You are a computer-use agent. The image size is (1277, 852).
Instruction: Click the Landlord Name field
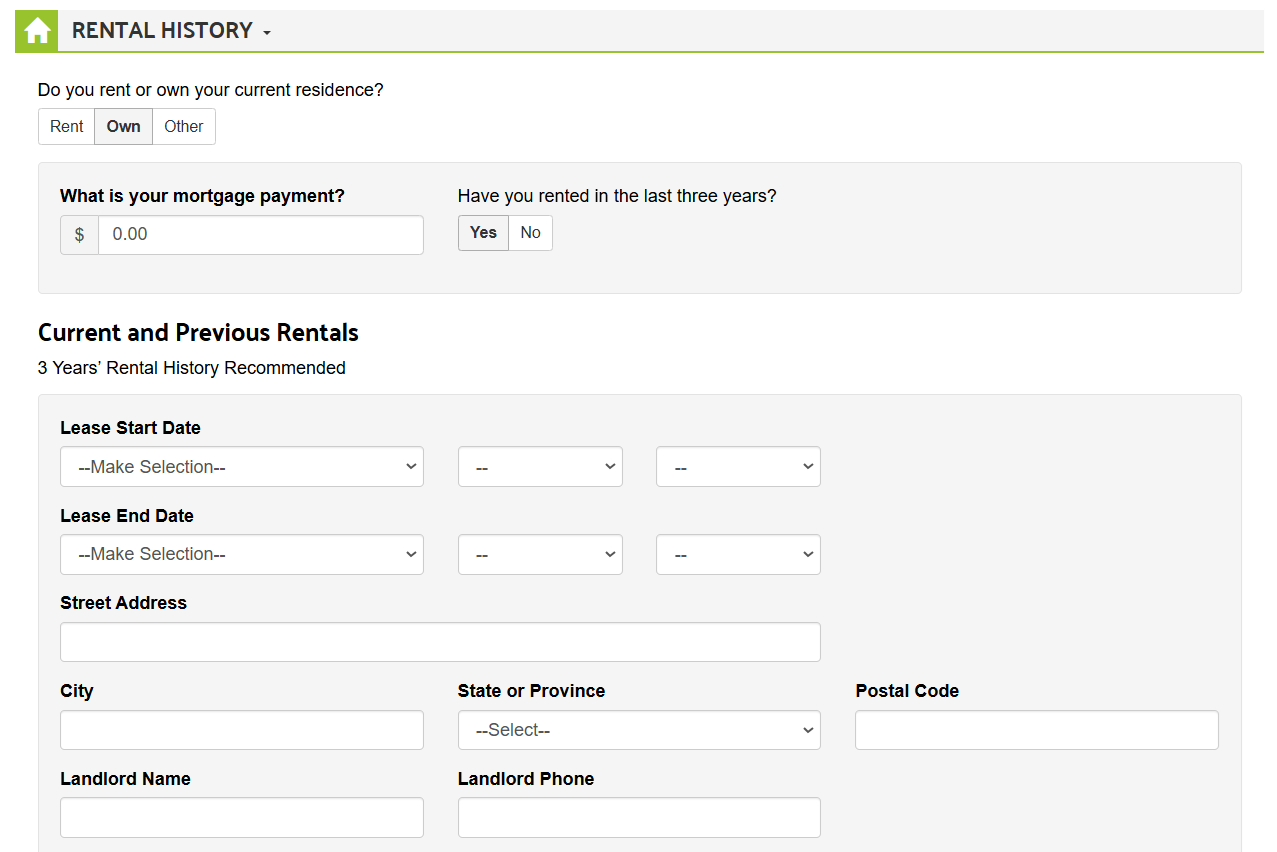[241, 817]
